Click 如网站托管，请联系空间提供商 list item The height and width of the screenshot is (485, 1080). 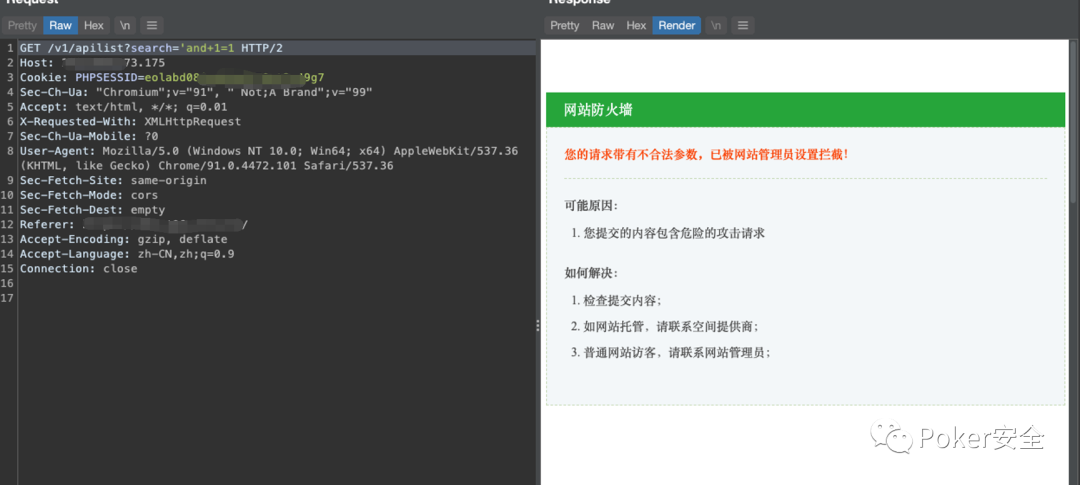coord(672,327)
